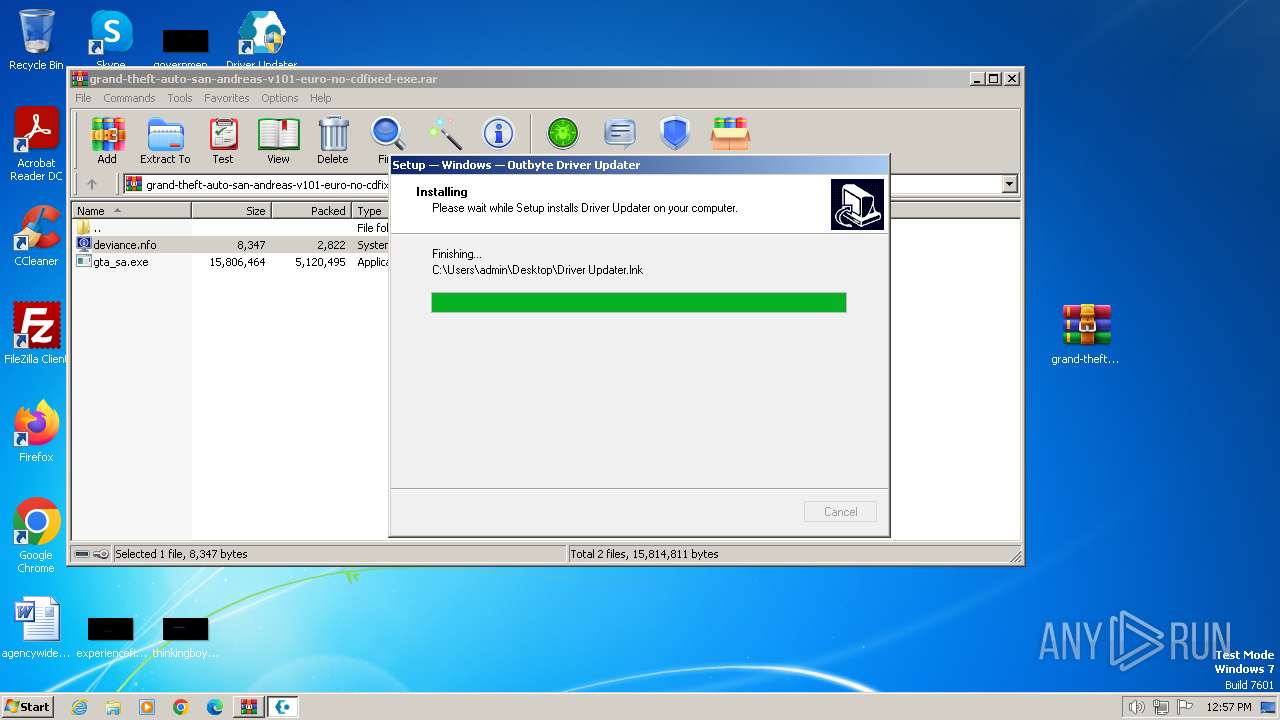This screenshot has height=720, width=1280.
Task: Click the taskbar media player icon
Action: click(147, 707)
